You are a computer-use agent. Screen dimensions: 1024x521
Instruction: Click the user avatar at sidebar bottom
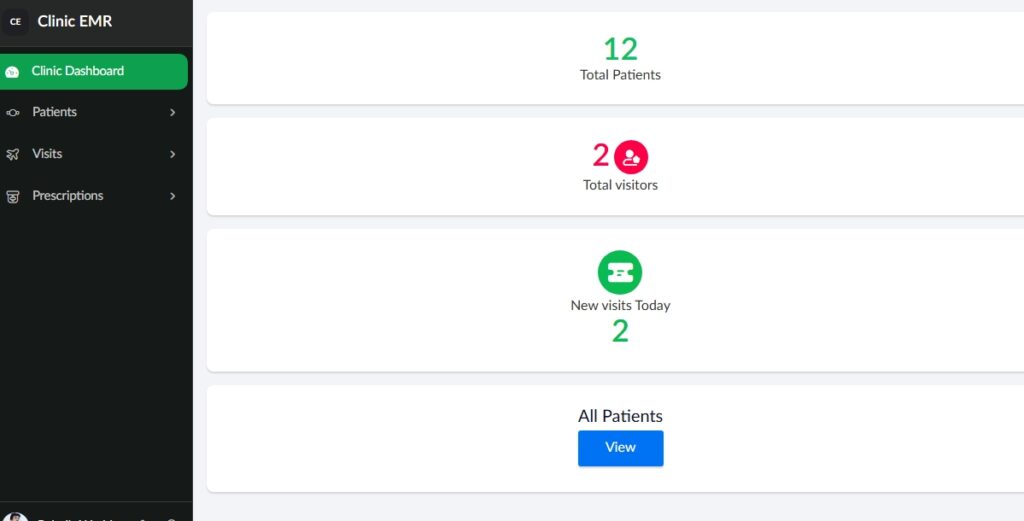[x=15, y=517]
